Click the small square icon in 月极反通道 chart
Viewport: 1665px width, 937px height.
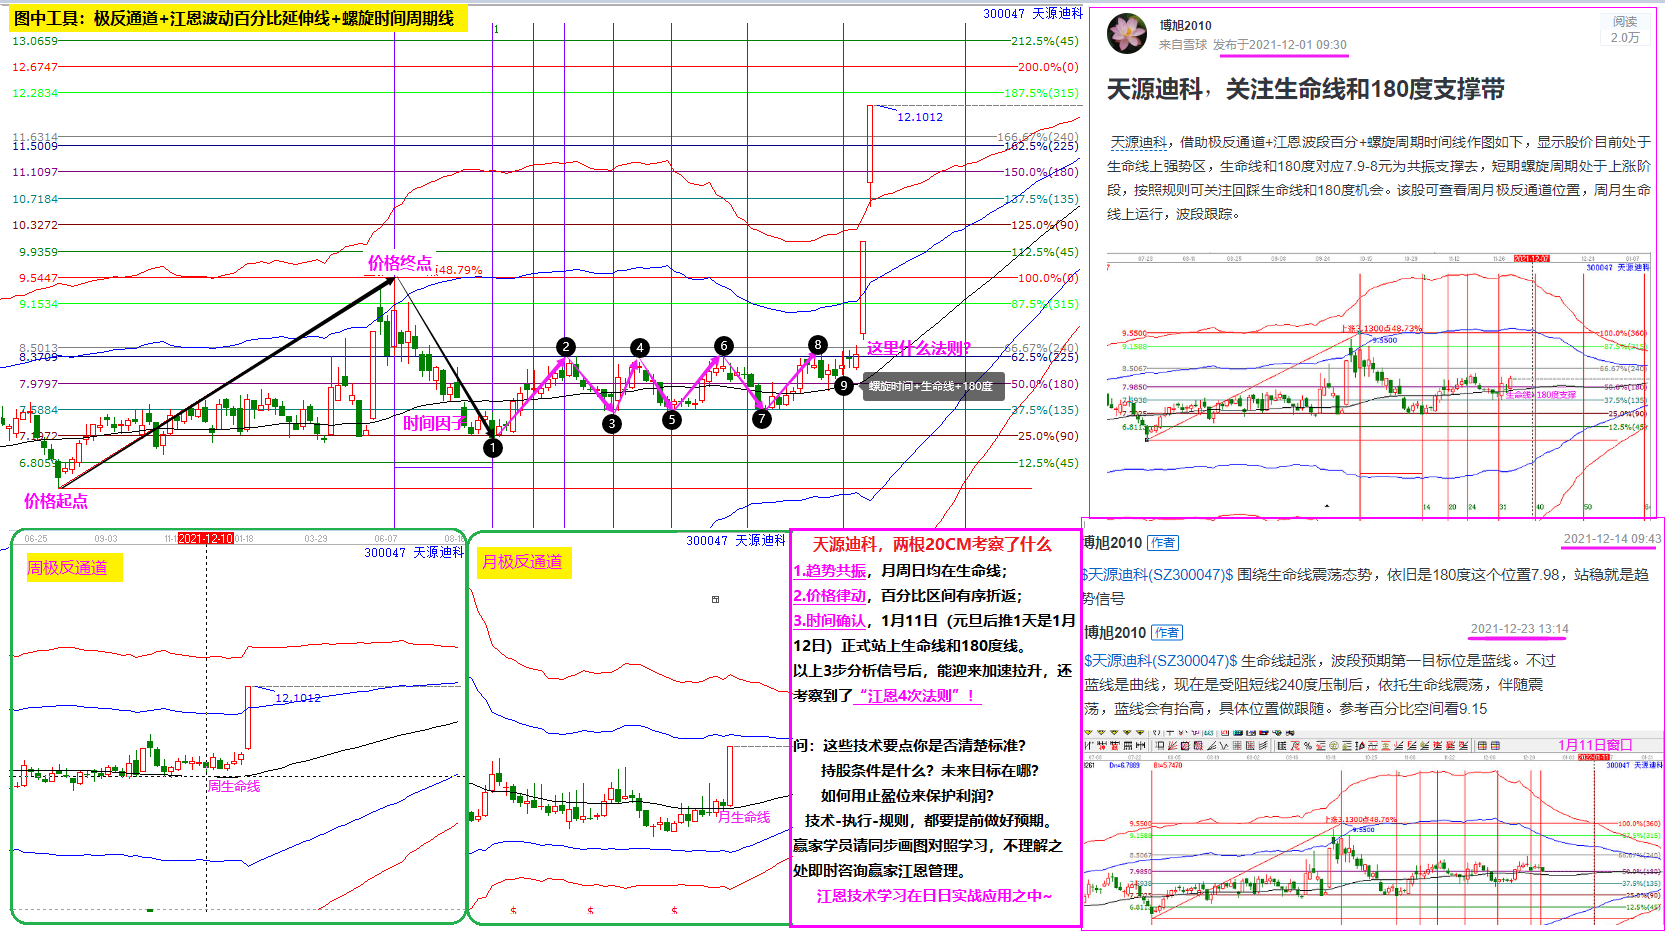coord(715,600)
